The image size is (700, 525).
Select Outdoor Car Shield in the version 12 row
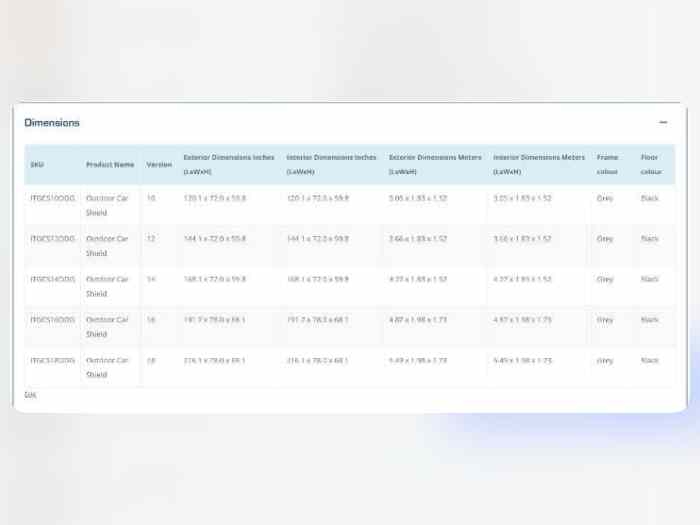point(107,246)
